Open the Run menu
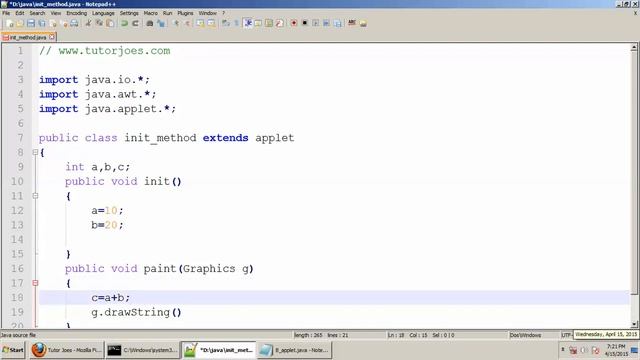Screen dimensions: 640x360 167,13
